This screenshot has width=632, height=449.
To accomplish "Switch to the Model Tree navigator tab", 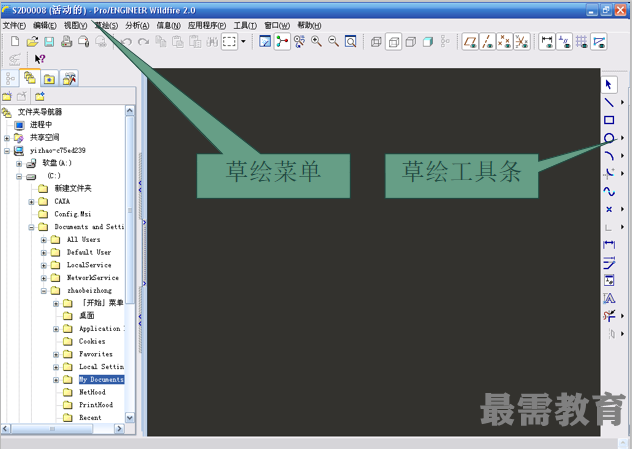I will tap(10, 78).
